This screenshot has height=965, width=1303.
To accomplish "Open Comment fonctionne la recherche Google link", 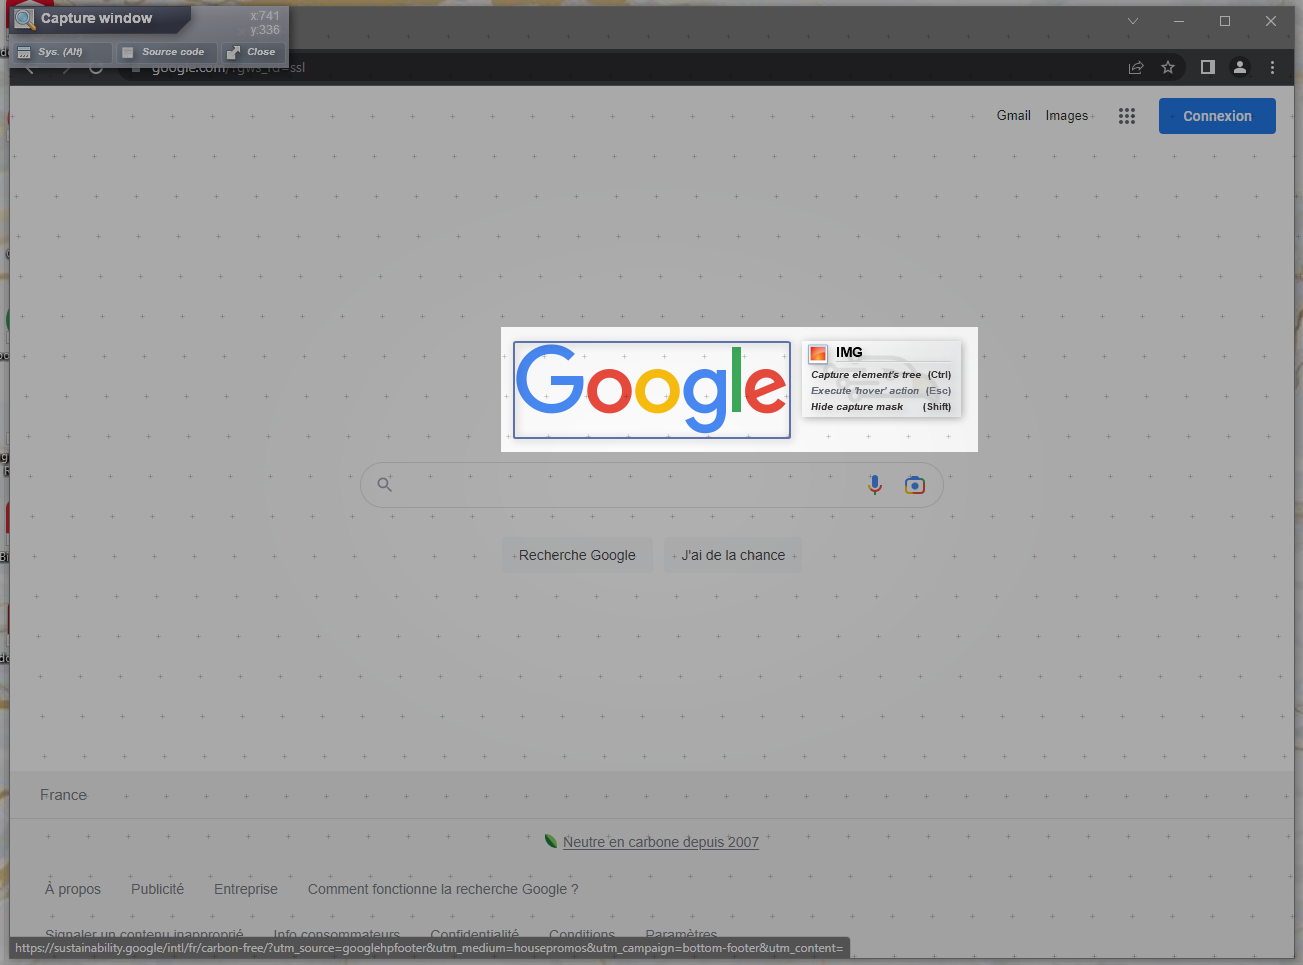I will (x=443, y=889).
